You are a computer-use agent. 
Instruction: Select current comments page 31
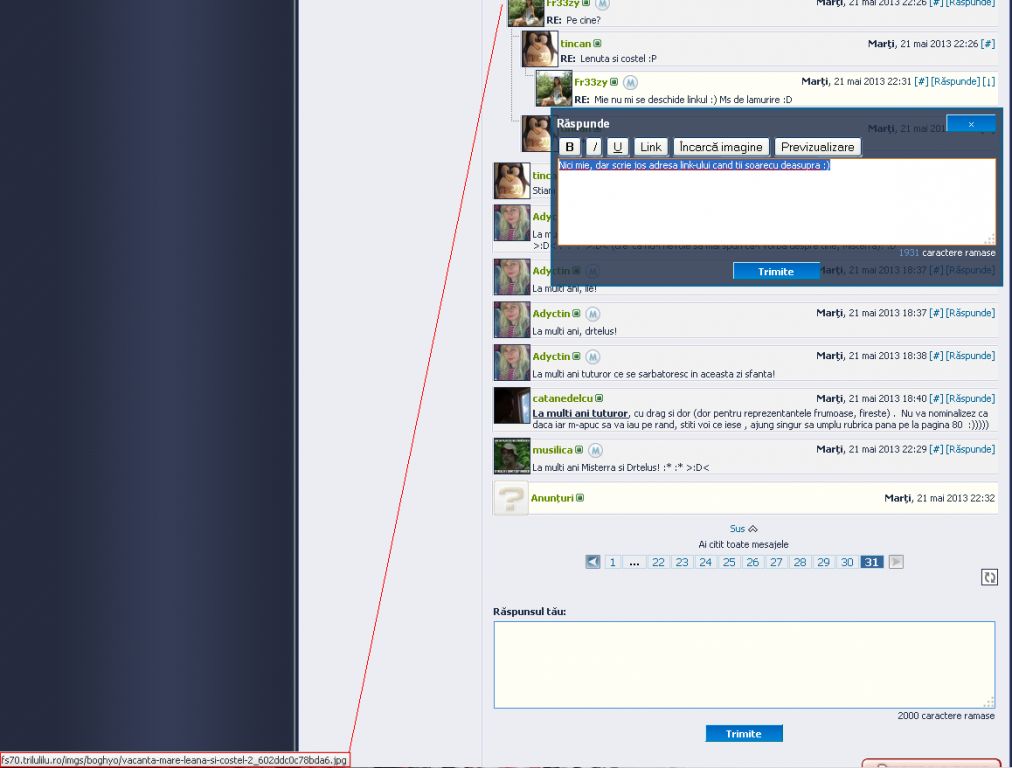point(871,562)
